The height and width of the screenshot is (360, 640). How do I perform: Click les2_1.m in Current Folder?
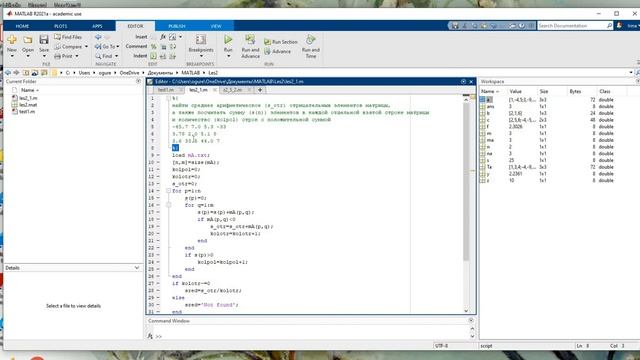28,98
